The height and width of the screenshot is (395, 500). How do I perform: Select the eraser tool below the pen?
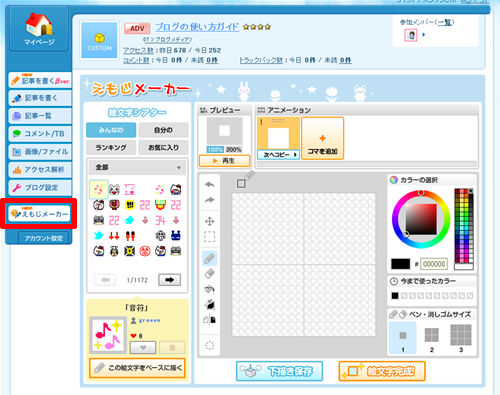[x=210, y=274]
